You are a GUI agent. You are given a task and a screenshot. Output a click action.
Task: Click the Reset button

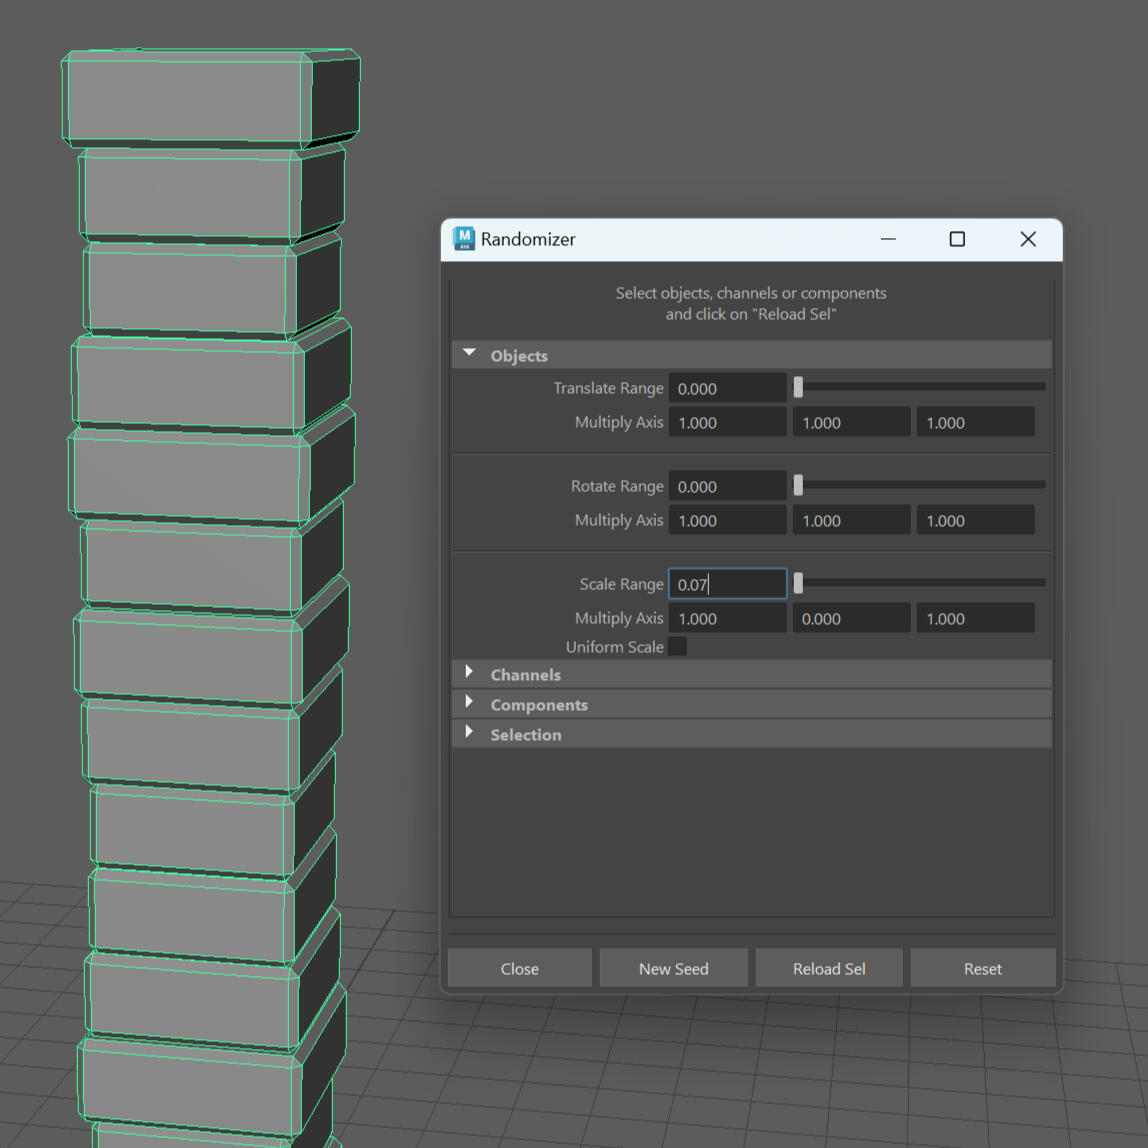(x=982, y=968)
